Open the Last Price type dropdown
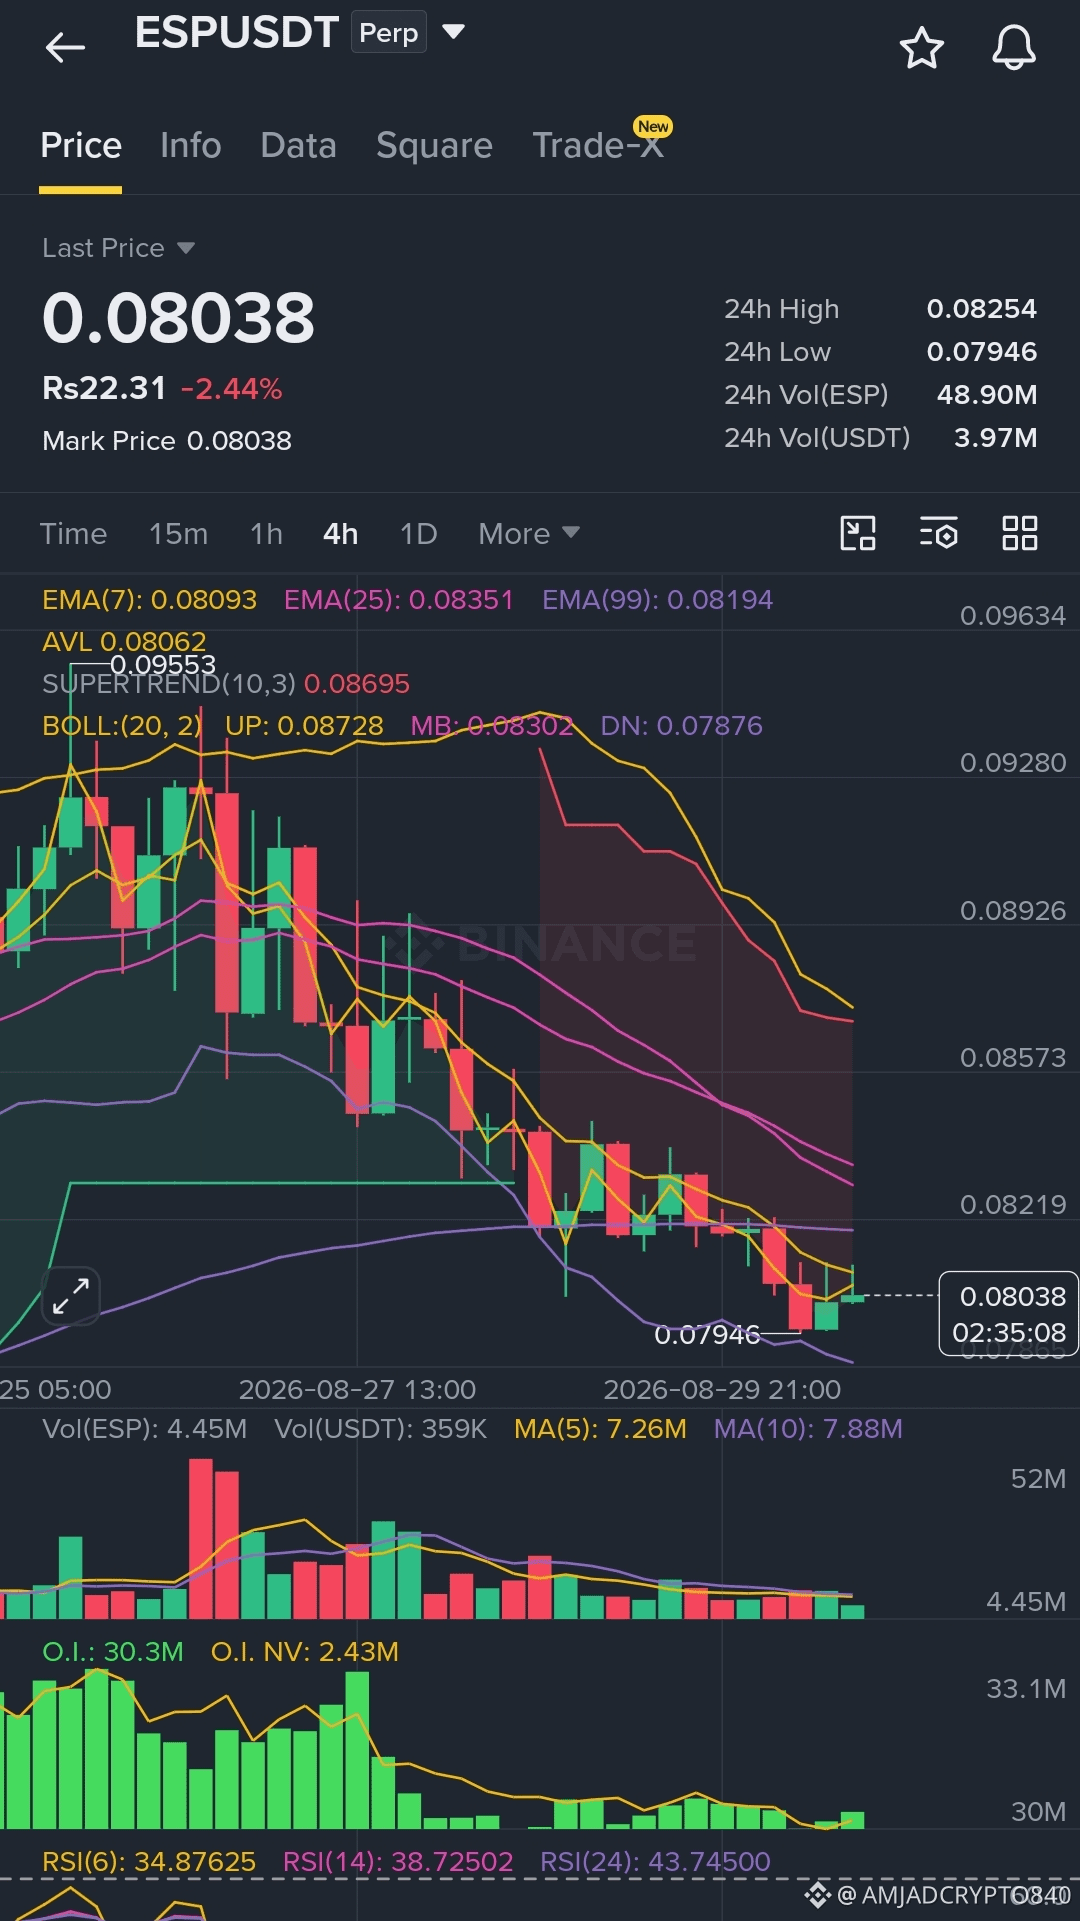 [118, 248]
